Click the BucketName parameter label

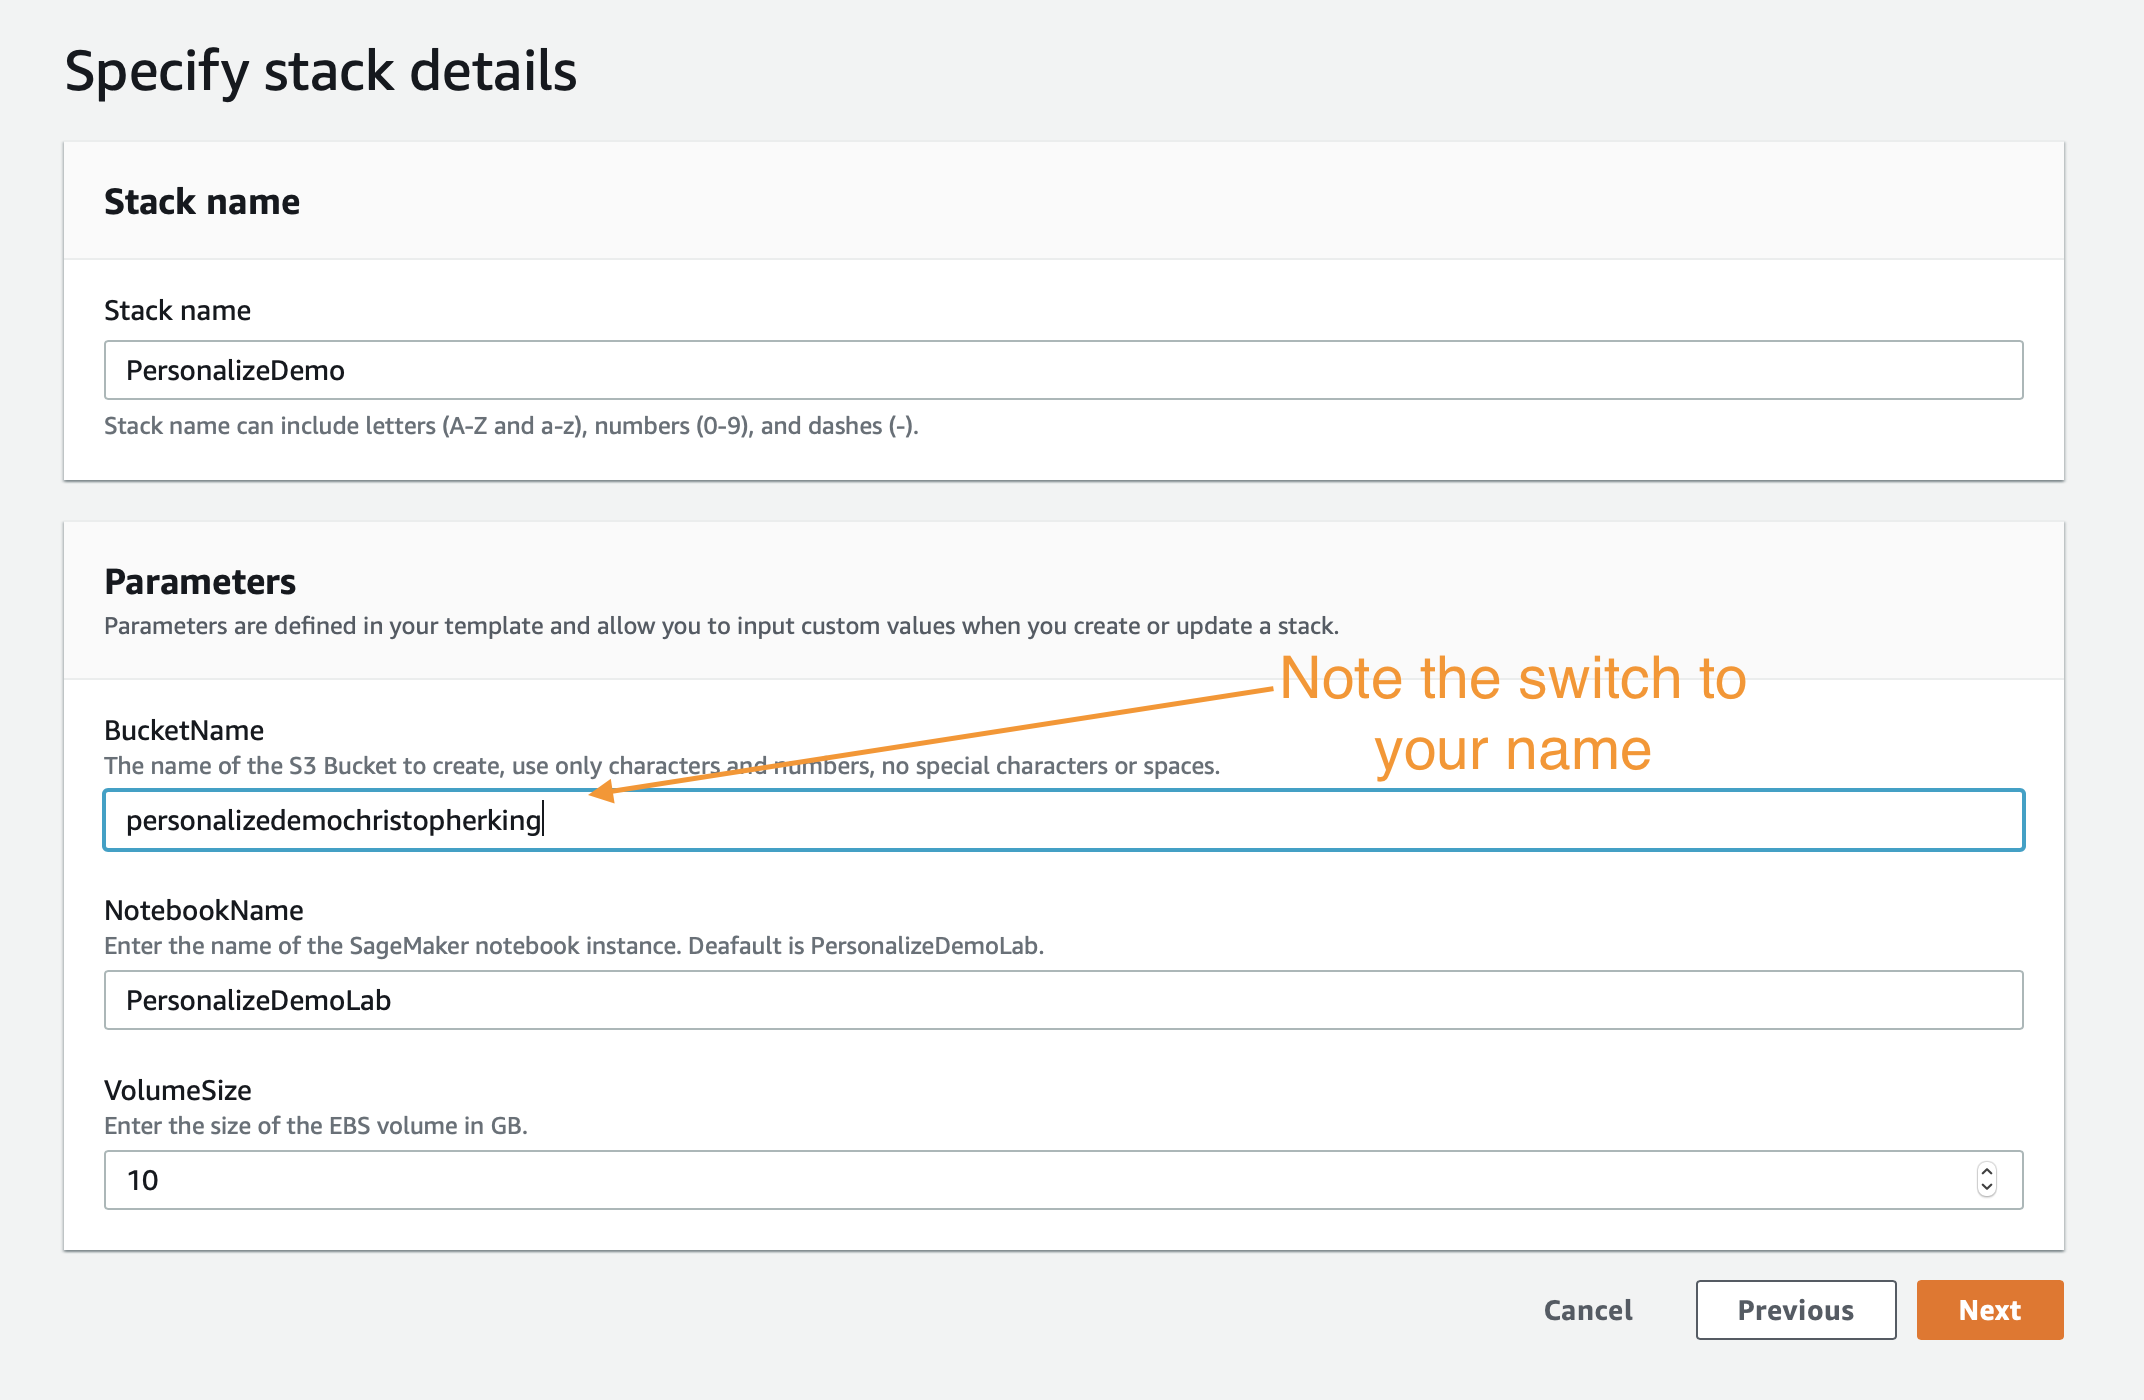pos(184,730)
